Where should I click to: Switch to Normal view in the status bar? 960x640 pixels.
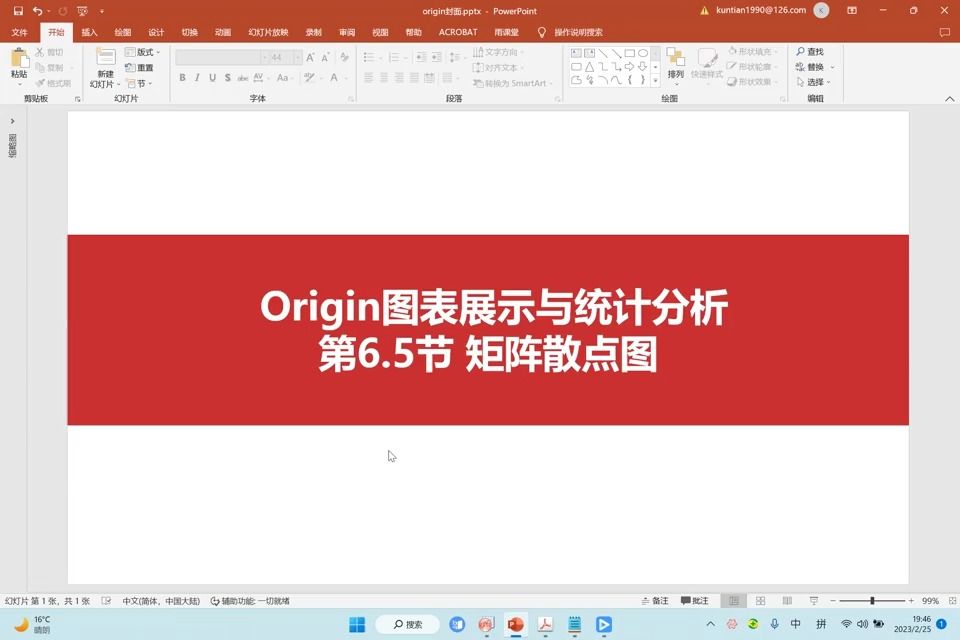point(735,600)
